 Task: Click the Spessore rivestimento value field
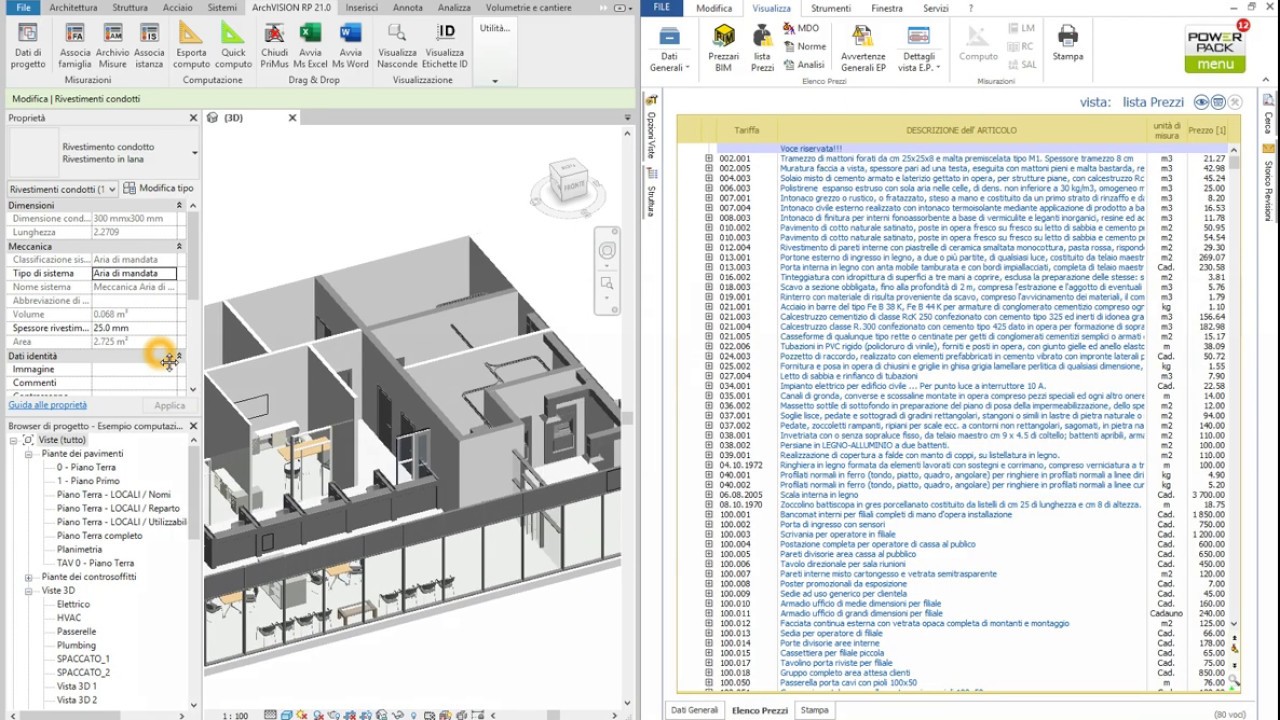click(x=134, y=328)
